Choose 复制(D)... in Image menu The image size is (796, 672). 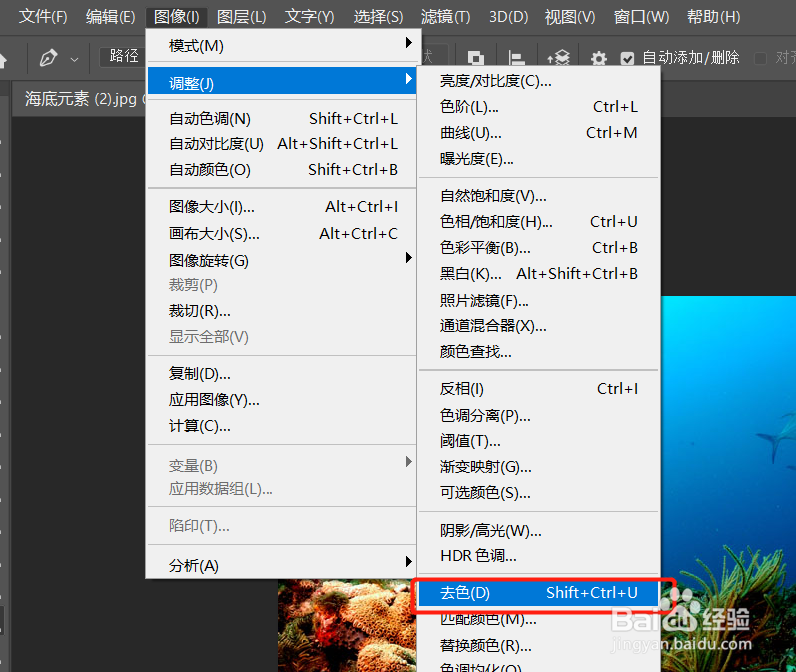(284, 374)
